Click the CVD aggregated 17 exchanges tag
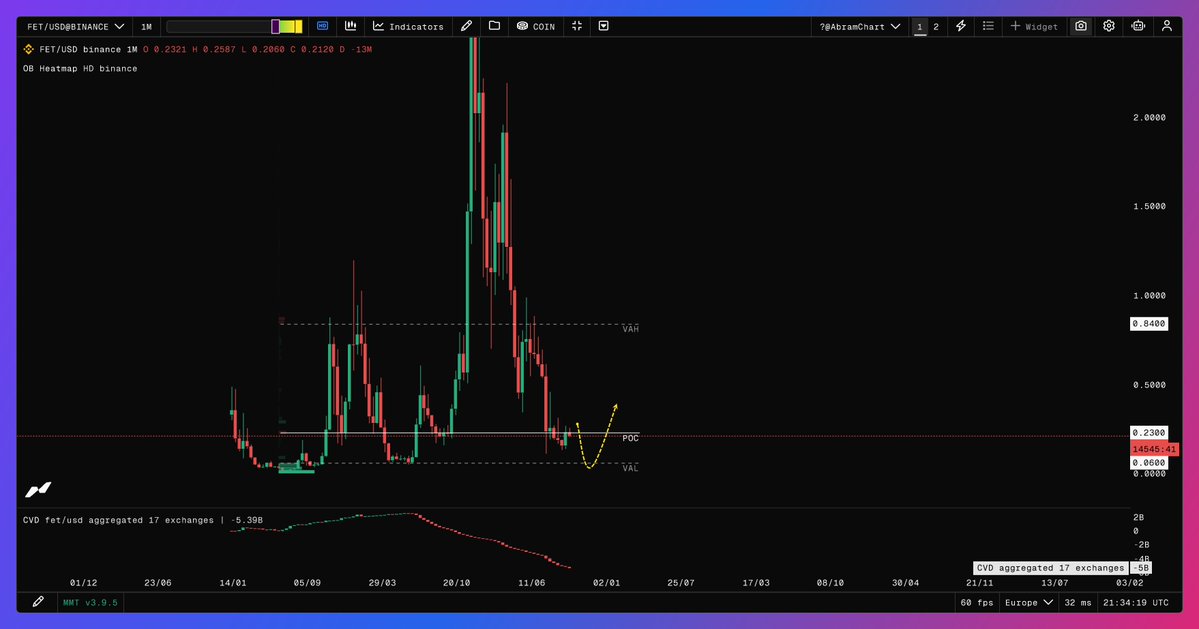This screenshot has height=629, width=1199. tap(1051, 568)
